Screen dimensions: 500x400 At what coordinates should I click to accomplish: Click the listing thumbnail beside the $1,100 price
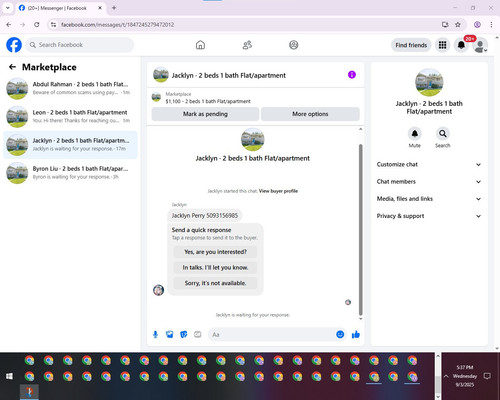coord(156,97)
